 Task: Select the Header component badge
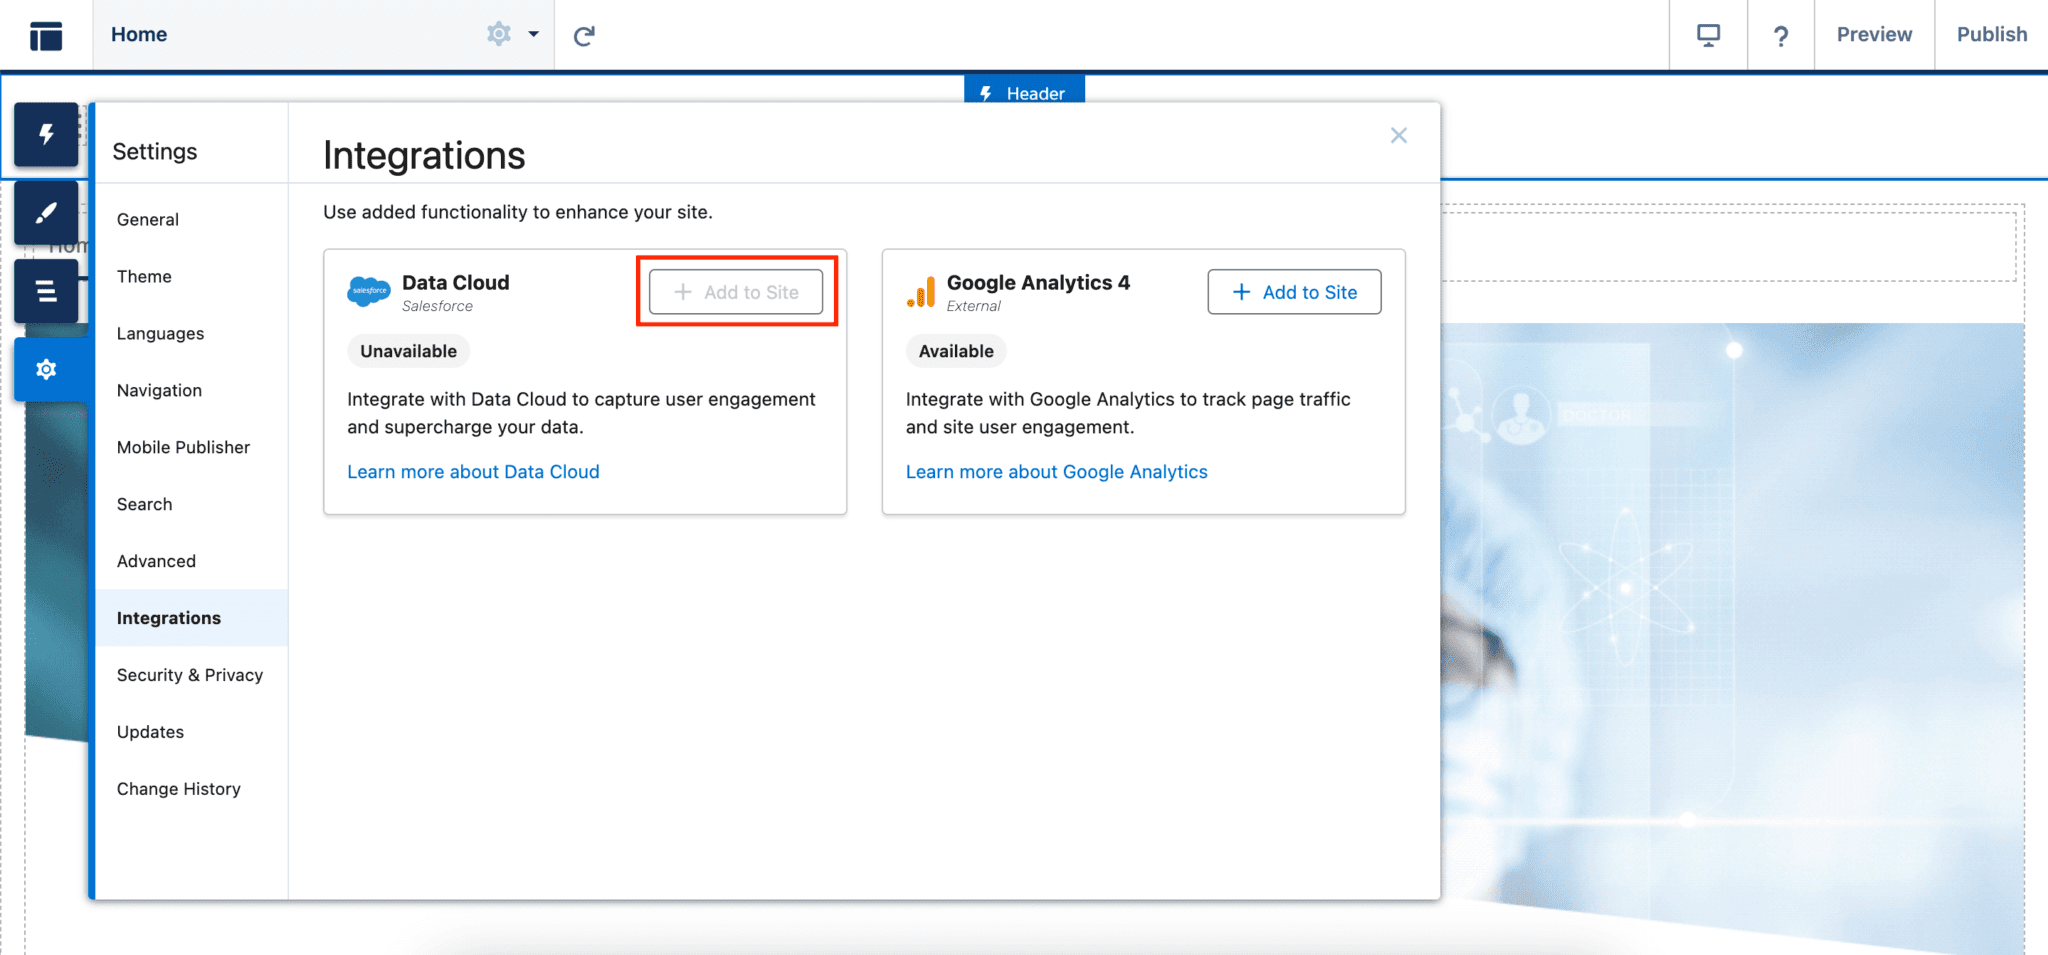pos(1023,93)
